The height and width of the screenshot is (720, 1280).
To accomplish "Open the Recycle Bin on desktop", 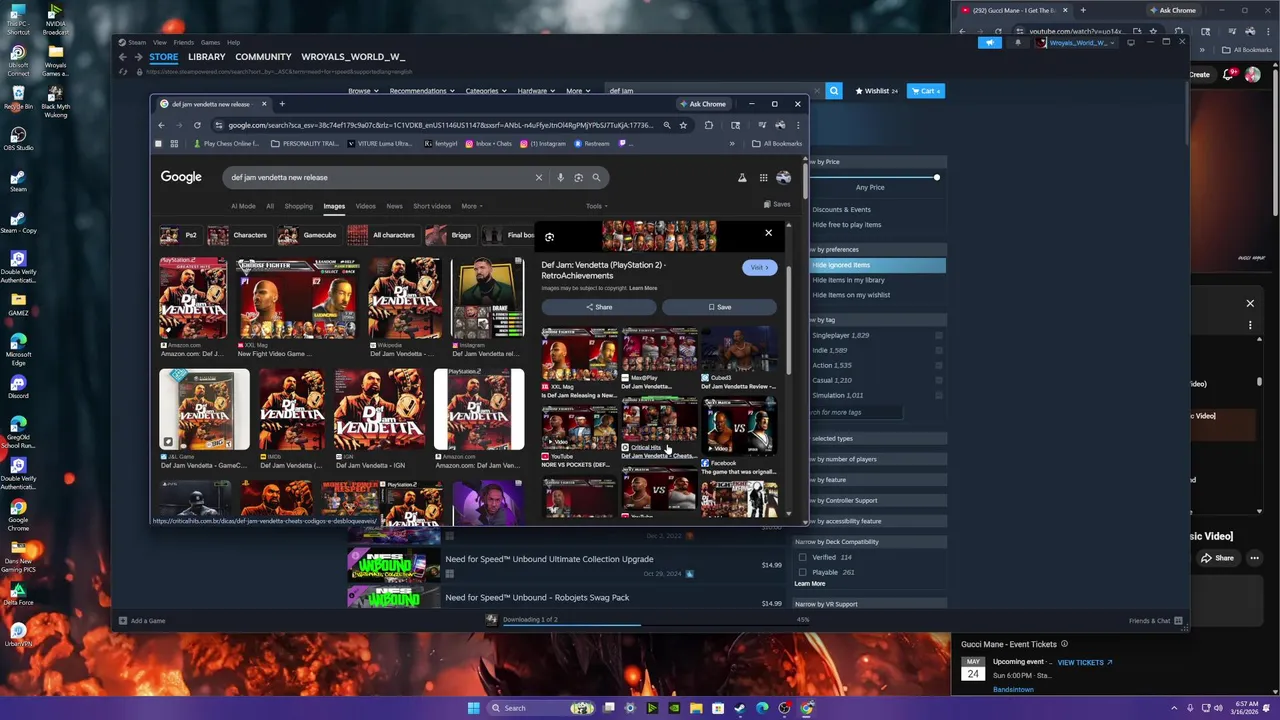I will click(x=18, y=98).
